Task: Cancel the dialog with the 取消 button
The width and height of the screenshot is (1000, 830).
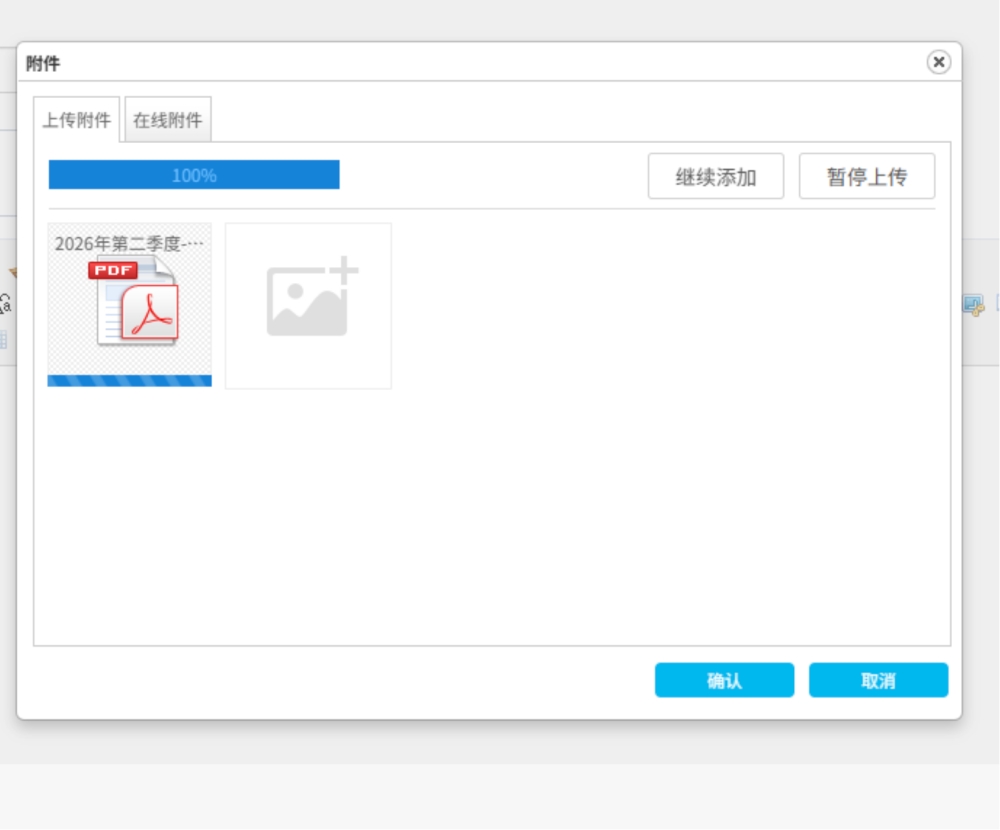Action: coord(878,680)
